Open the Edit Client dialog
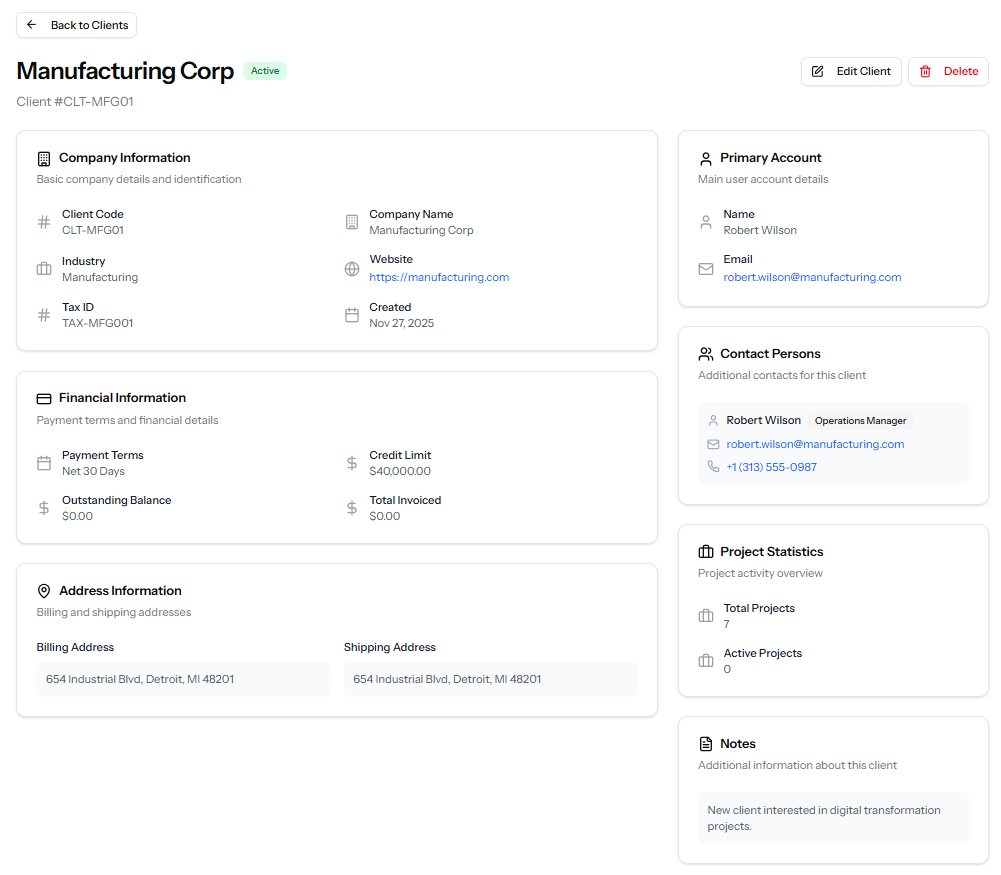 851,71
